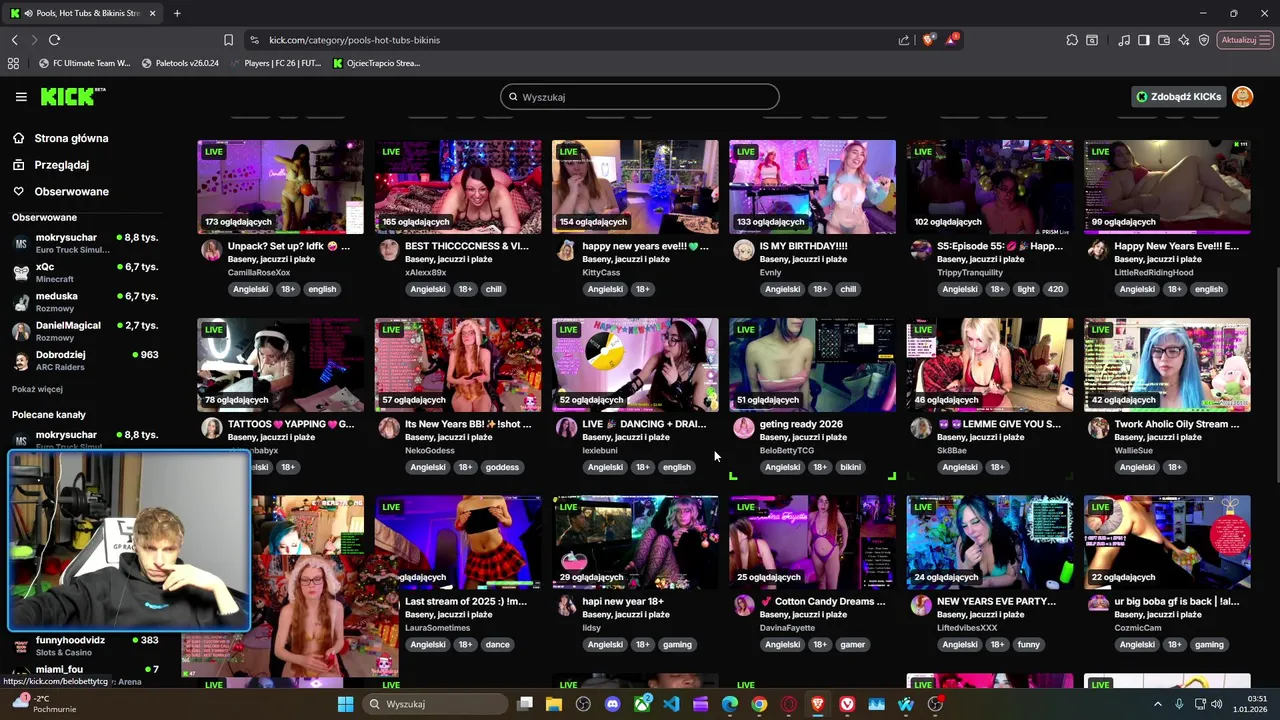Open Obserwowane in the sidebar

click(x=71, y=192)
